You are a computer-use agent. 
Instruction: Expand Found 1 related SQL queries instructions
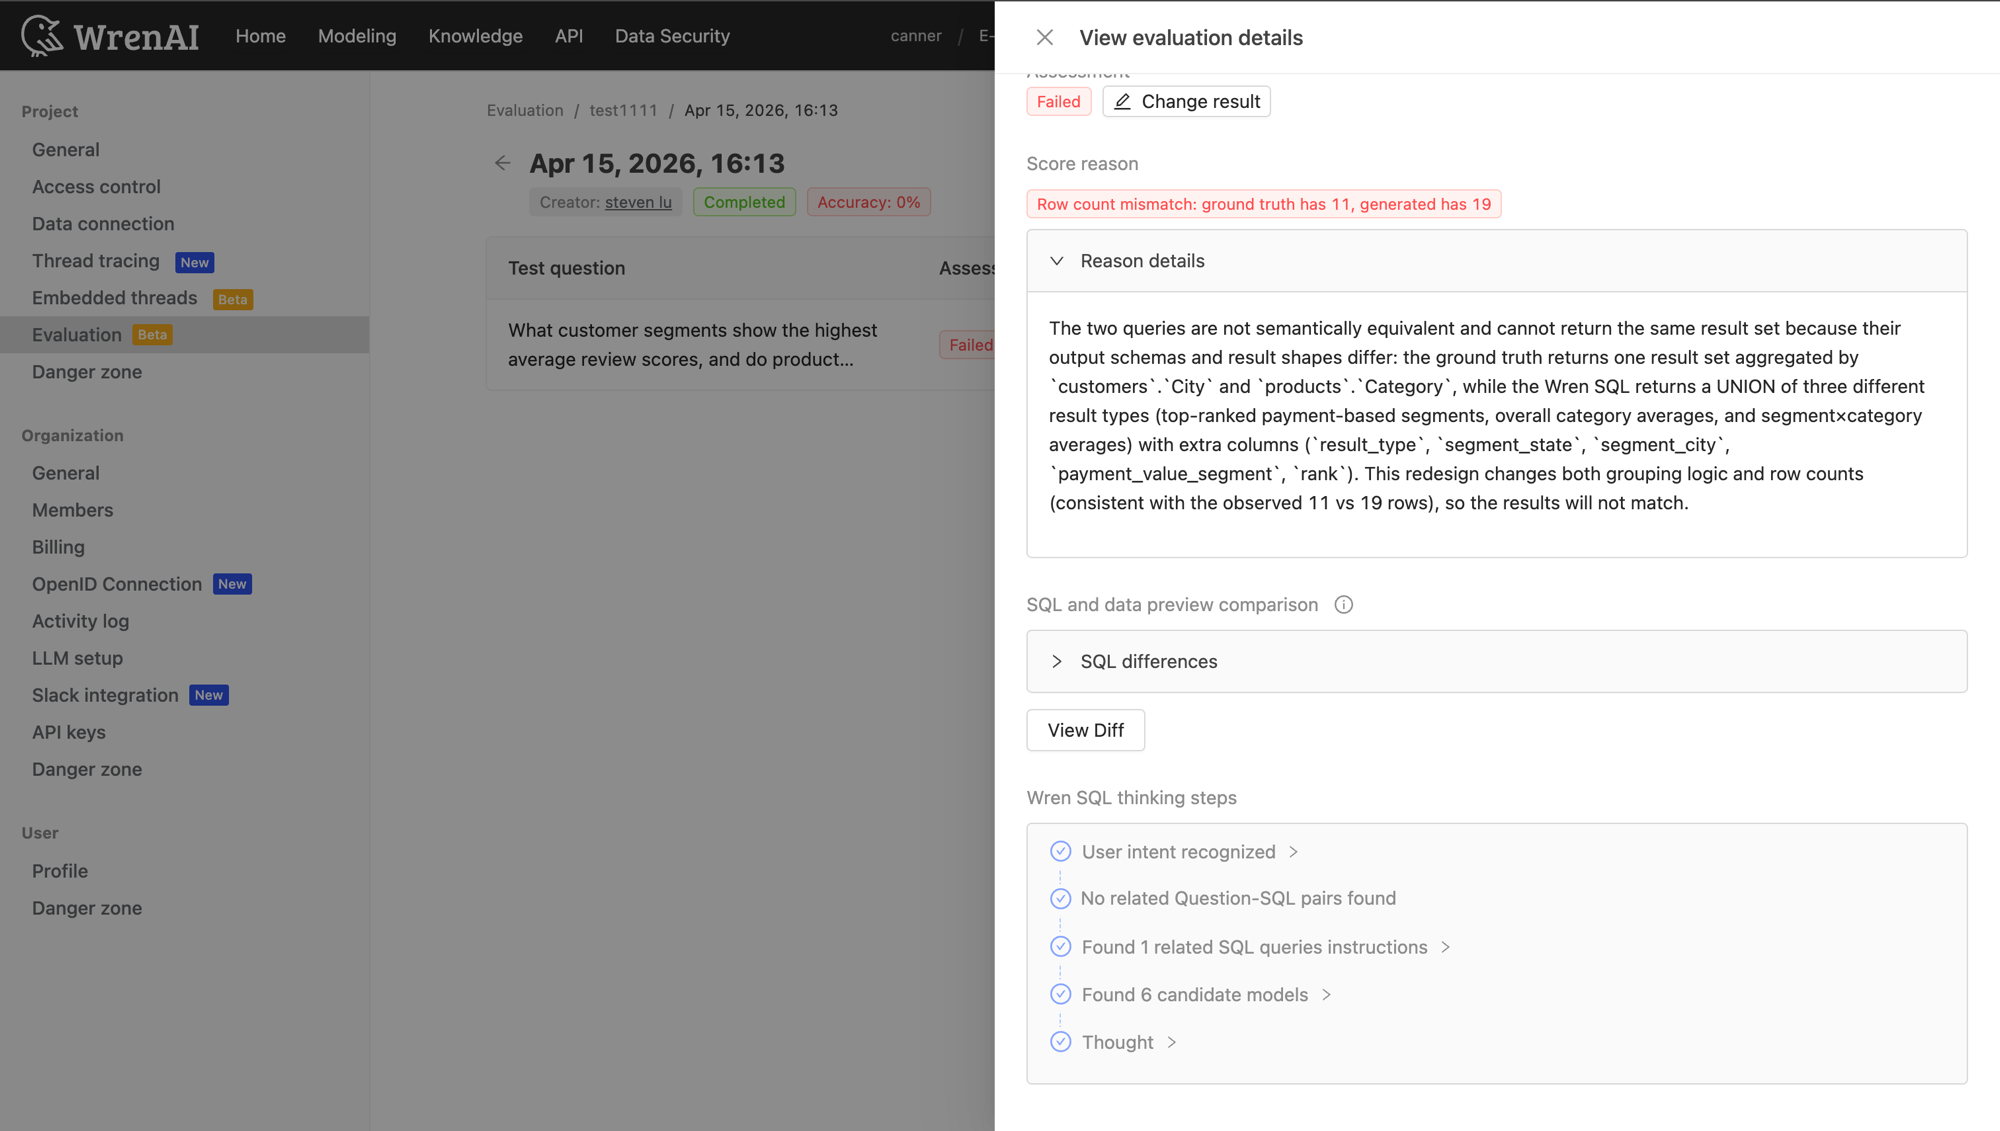click(1447, 947)
